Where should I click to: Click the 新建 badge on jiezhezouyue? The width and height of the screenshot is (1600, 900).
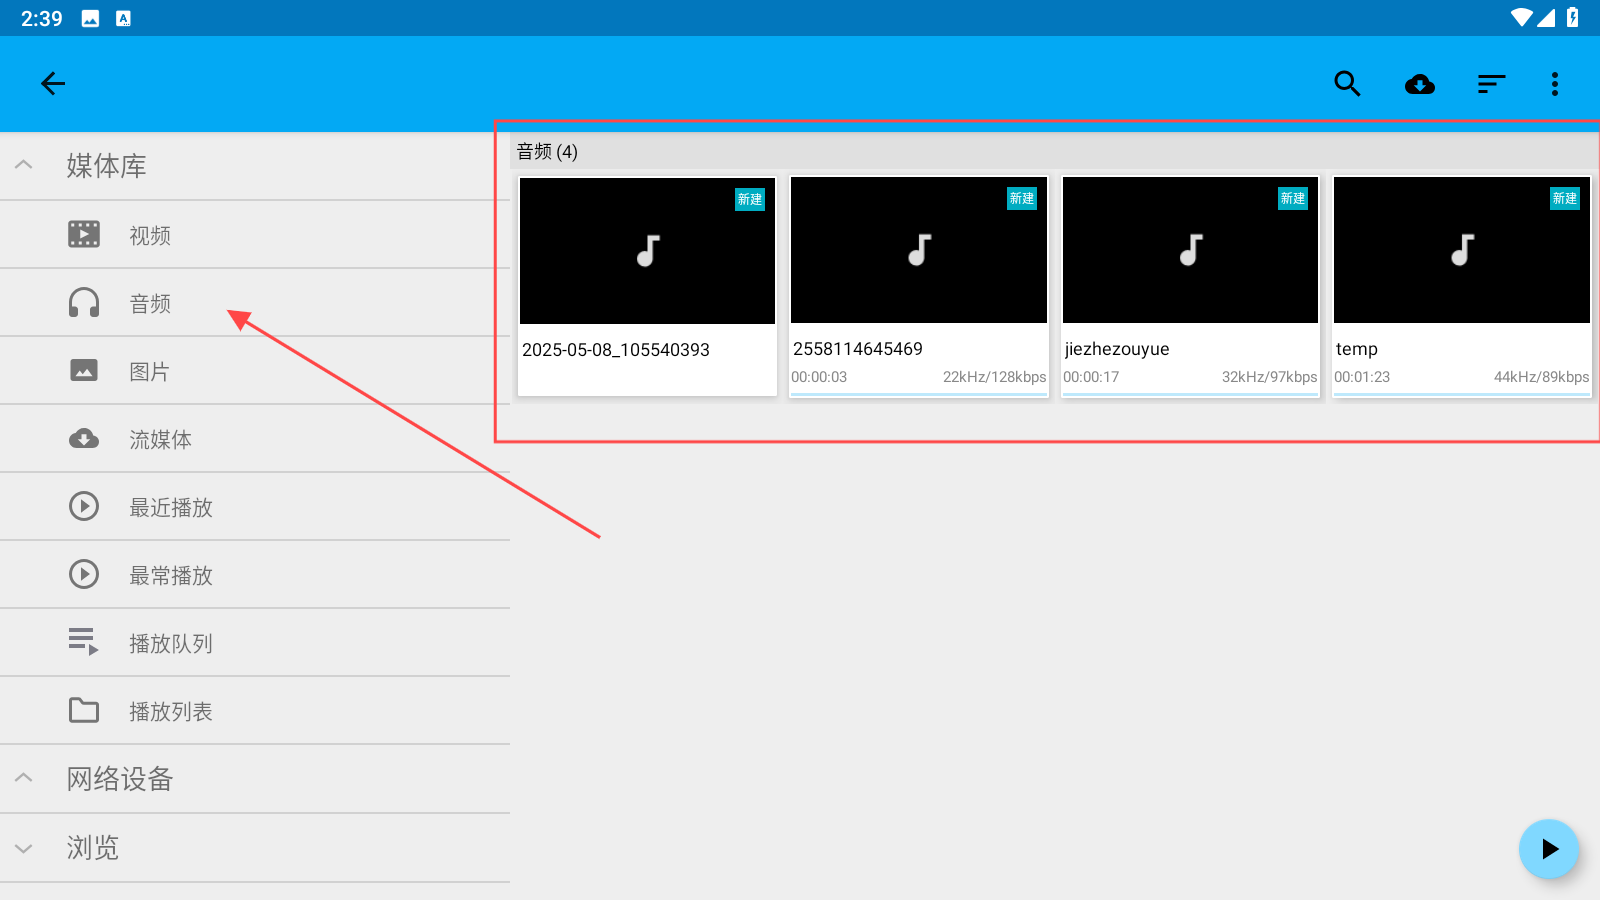click(x=1293, y=199)
